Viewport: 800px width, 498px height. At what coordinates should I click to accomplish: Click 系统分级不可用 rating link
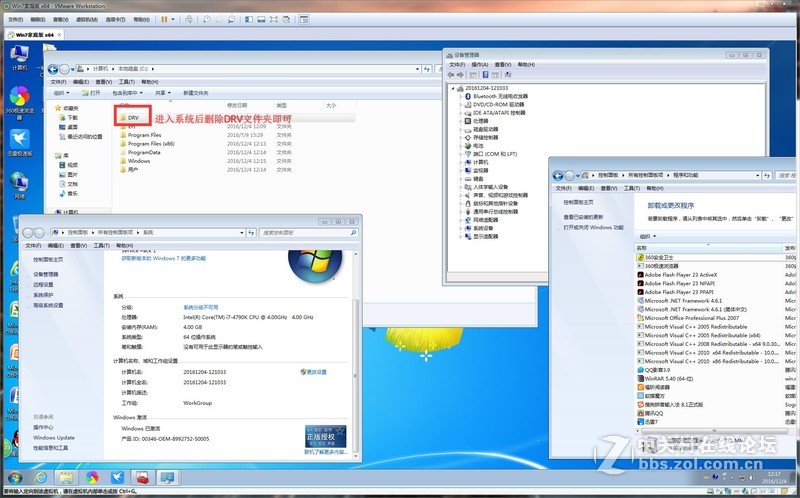[201, 307]
